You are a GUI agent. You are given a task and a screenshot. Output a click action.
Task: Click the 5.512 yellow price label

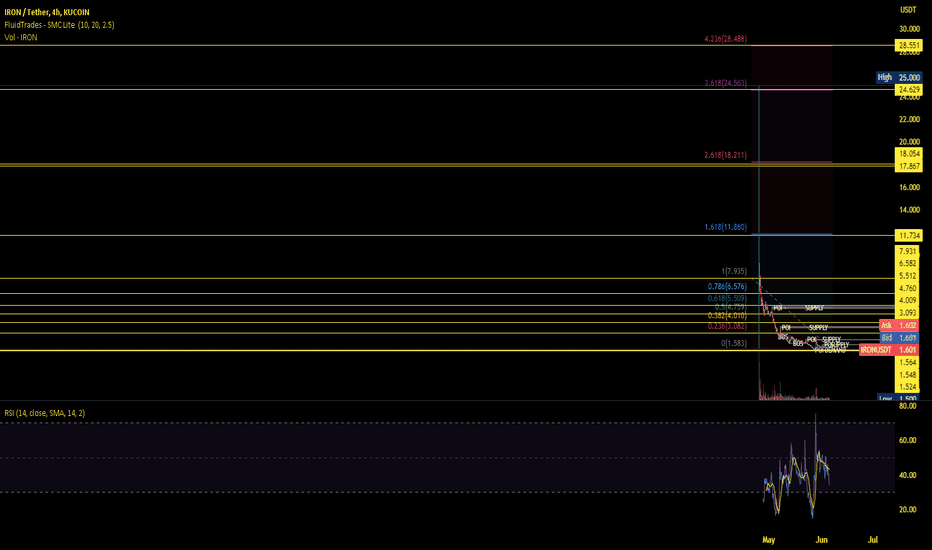click(x=908, y=276)
